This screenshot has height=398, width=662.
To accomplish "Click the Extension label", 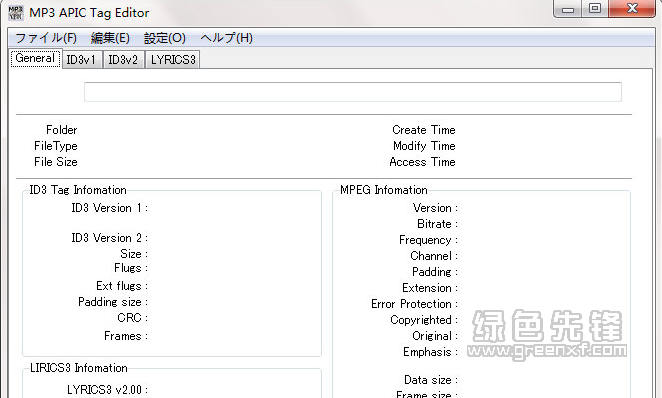I will coord(430,288).
